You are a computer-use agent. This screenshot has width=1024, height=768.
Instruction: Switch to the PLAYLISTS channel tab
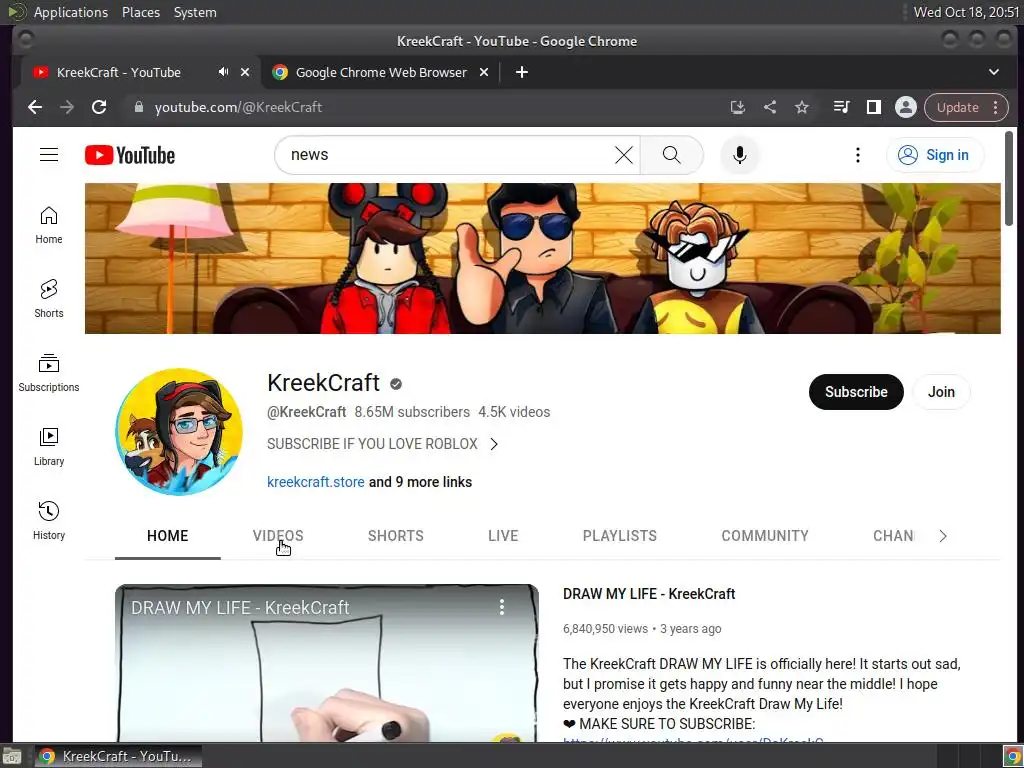620,536
